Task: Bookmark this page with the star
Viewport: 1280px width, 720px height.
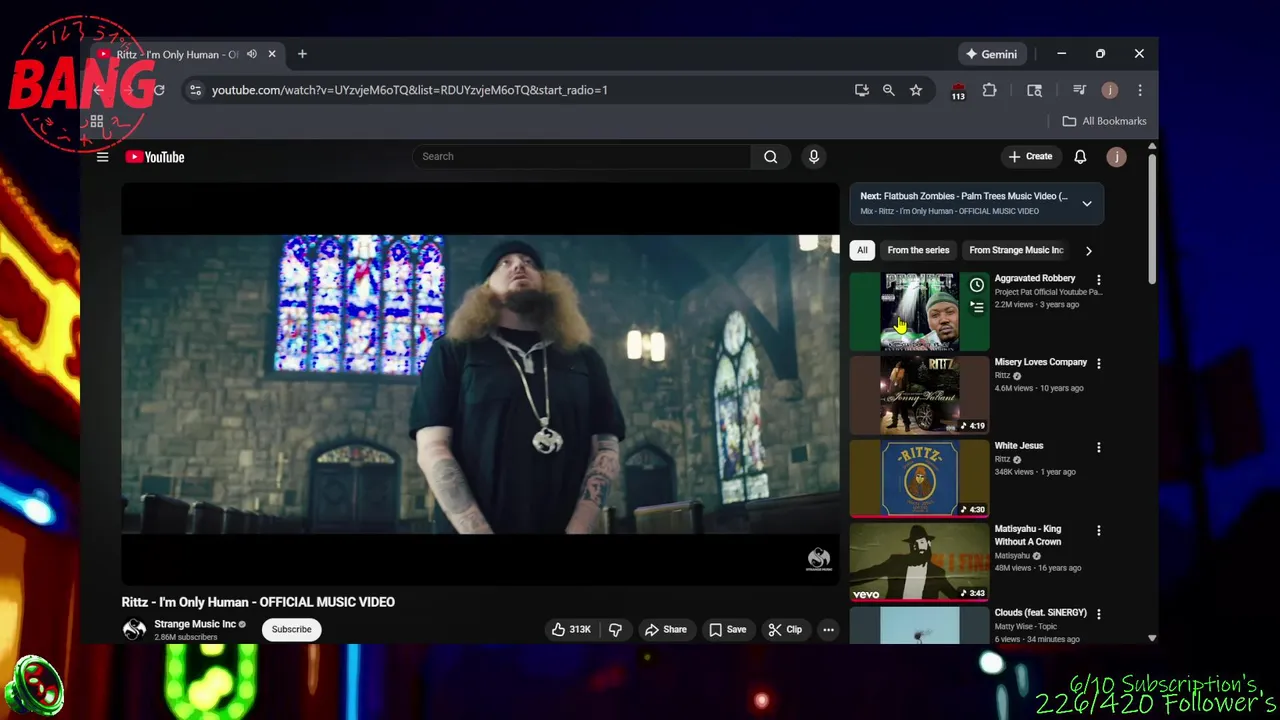Action: tap(916, 90)
